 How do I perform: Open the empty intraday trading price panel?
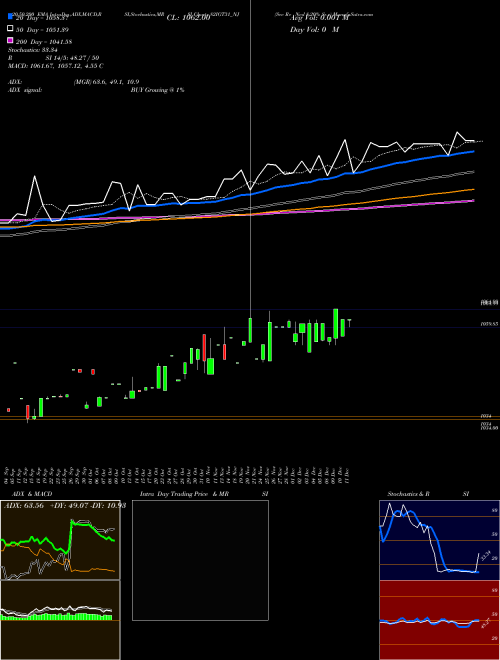click(x=200, y=560)
